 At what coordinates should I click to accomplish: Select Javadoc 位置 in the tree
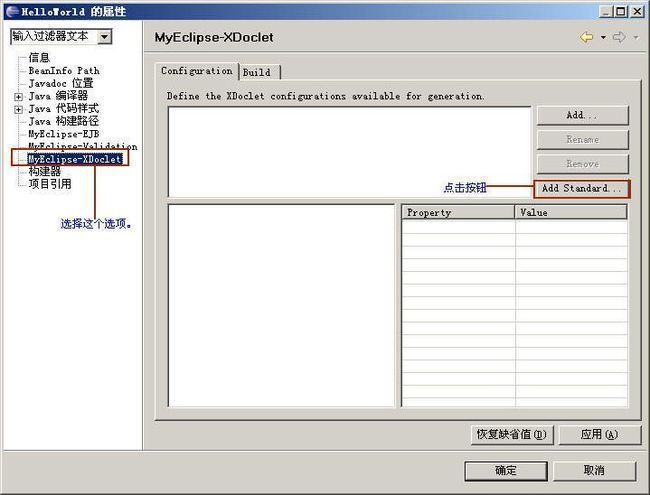pyautogui.click(x=61, y=83)
